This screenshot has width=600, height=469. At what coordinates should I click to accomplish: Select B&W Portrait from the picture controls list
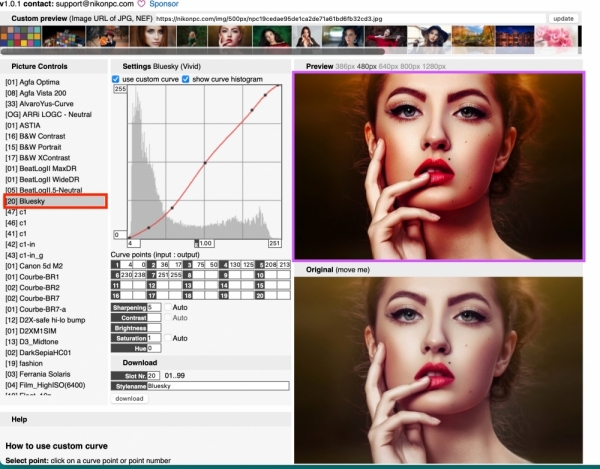(x=40, y=146)
